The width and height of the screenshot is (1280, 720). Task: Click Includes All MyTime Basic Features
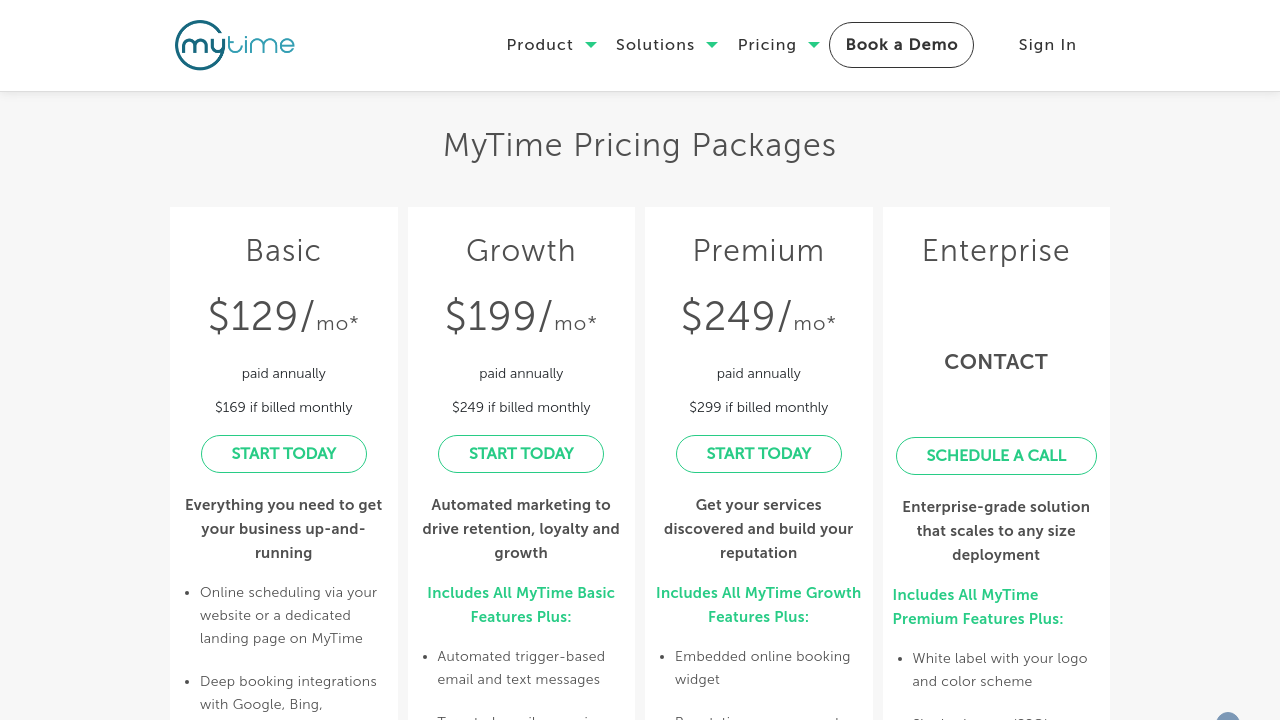coord(521,605)
